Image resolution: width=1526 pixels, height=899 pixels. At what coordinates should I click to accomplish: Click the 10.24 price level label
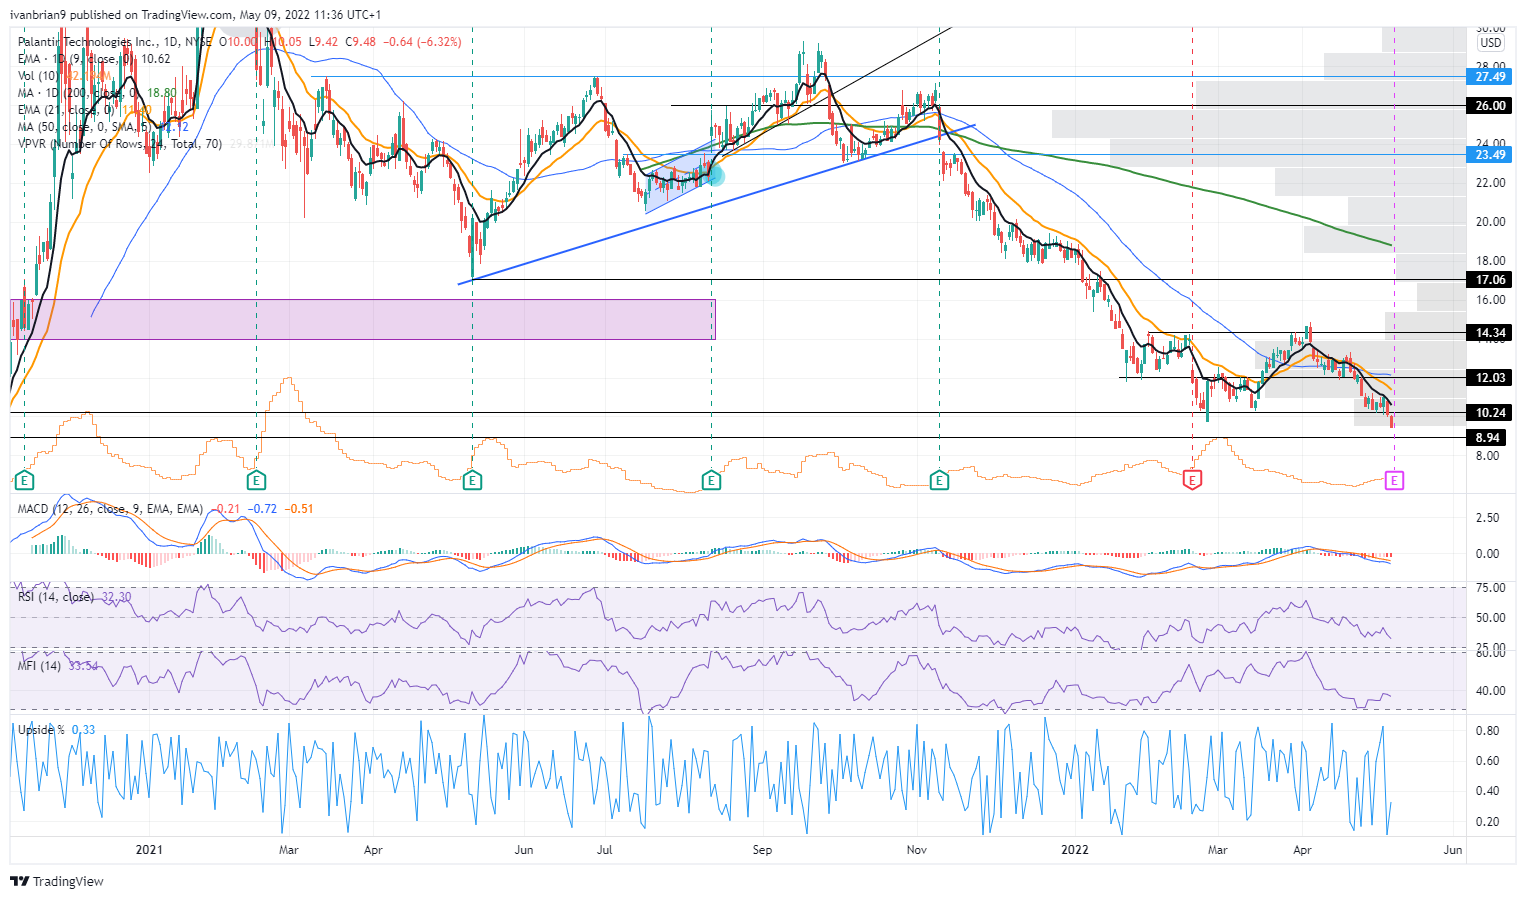1490,413
